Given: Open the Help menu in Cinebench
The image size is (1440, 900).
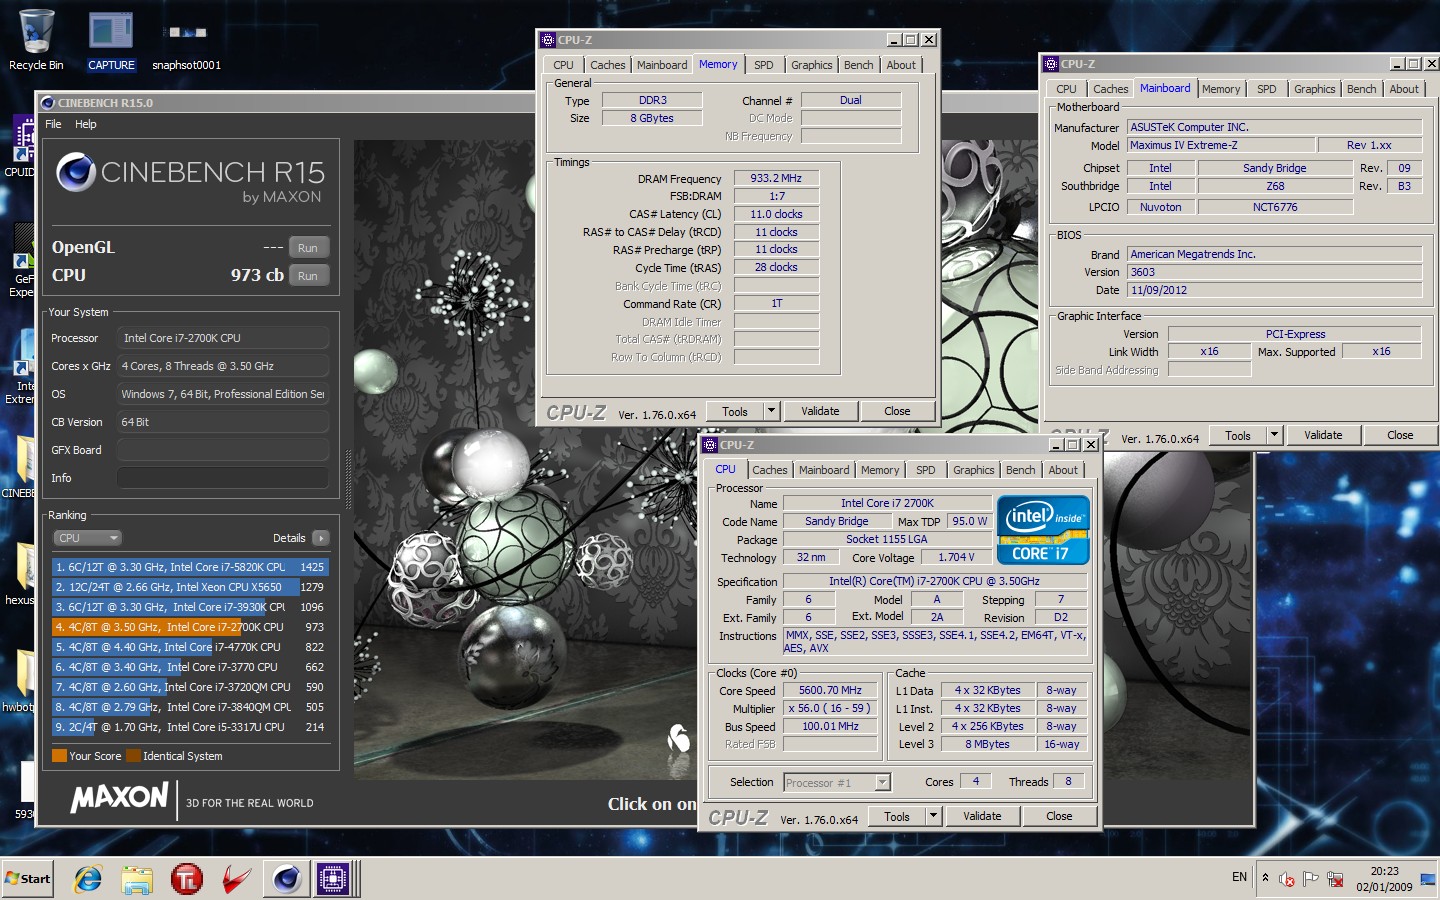Looking at the screenshot, I should 86,124.
